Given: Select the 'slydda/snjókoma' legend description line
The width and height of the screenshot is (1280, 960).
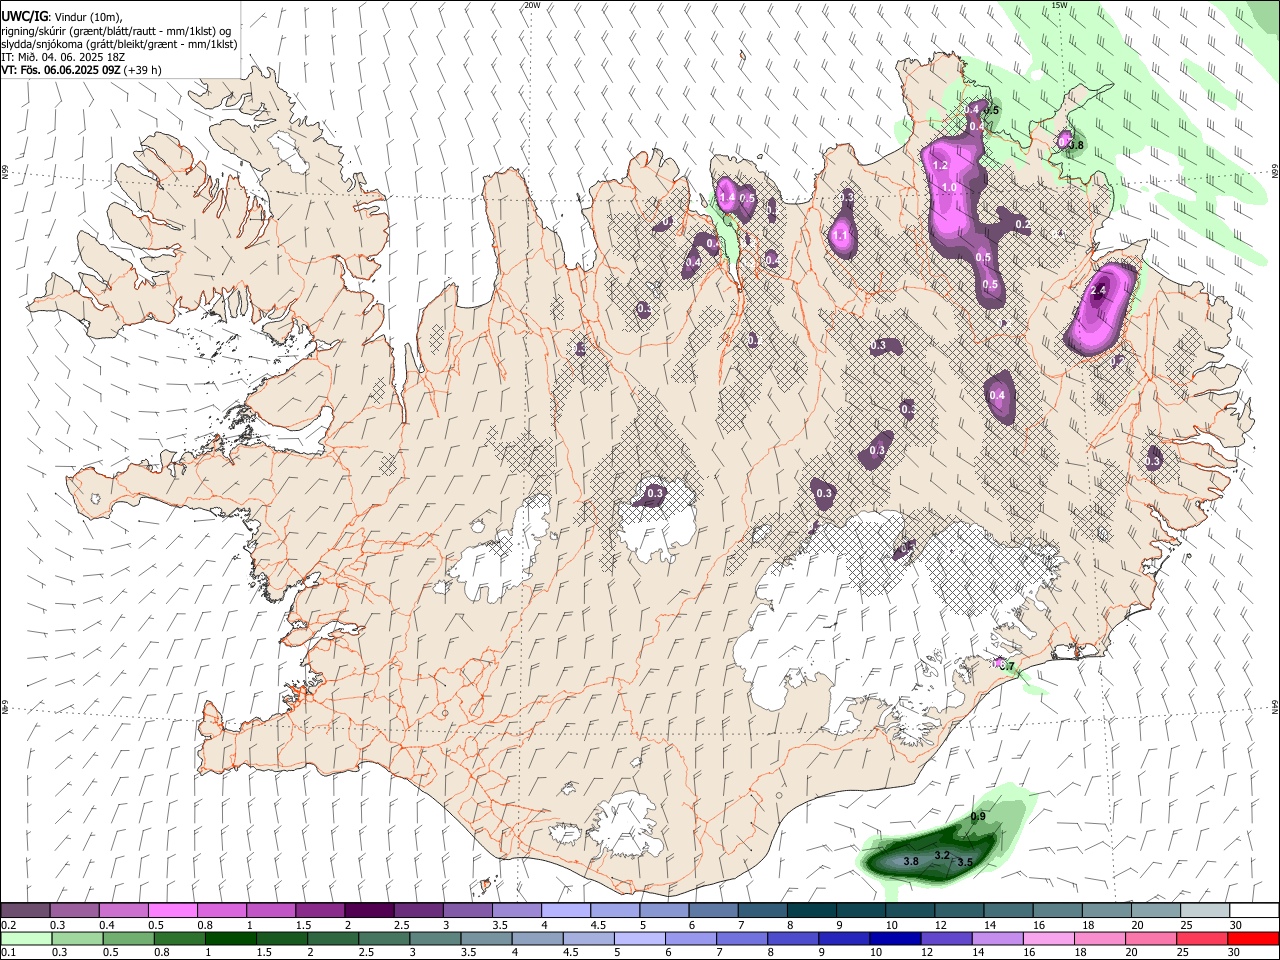Looking at the screenshot, I should tap(119, 44).
